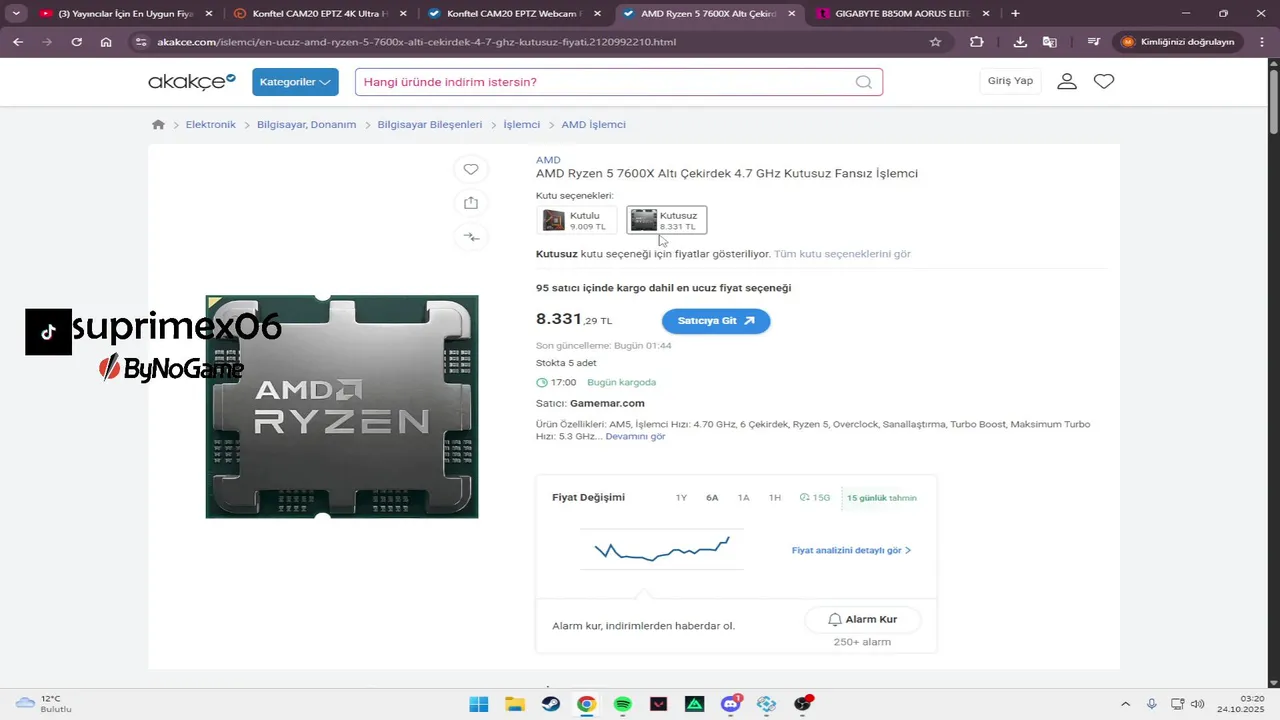Image resolution: width=1280 pixels, height=720 pixels.
Task: Show hidden system tray icons
Action: [1125, 704]
